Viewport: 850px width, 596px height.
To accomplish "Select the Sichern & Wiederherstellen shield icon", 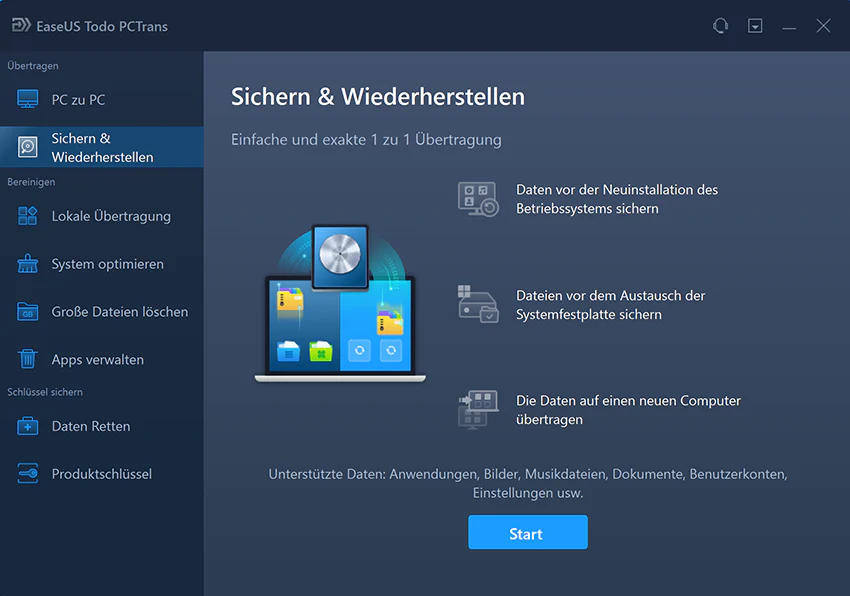I will [29, 146].
